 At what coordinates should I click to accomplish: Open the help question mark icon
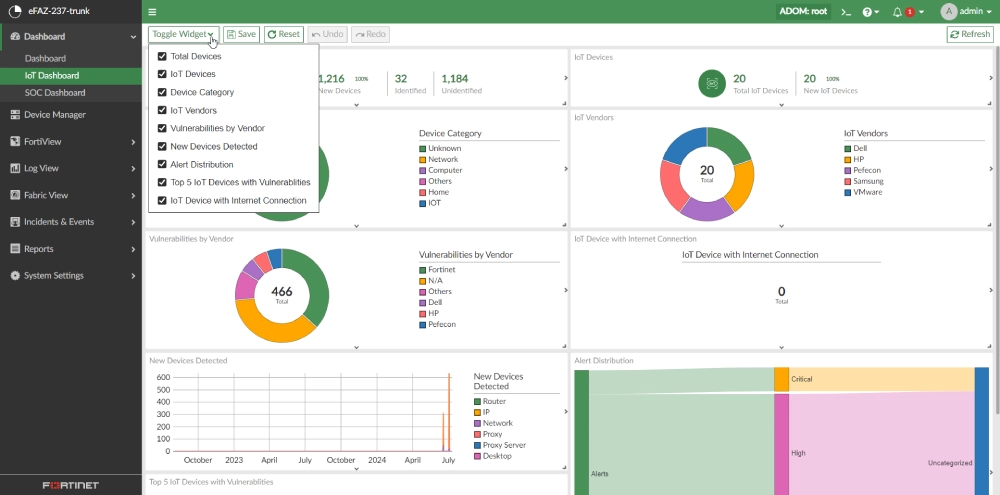[x=868, y=12]
